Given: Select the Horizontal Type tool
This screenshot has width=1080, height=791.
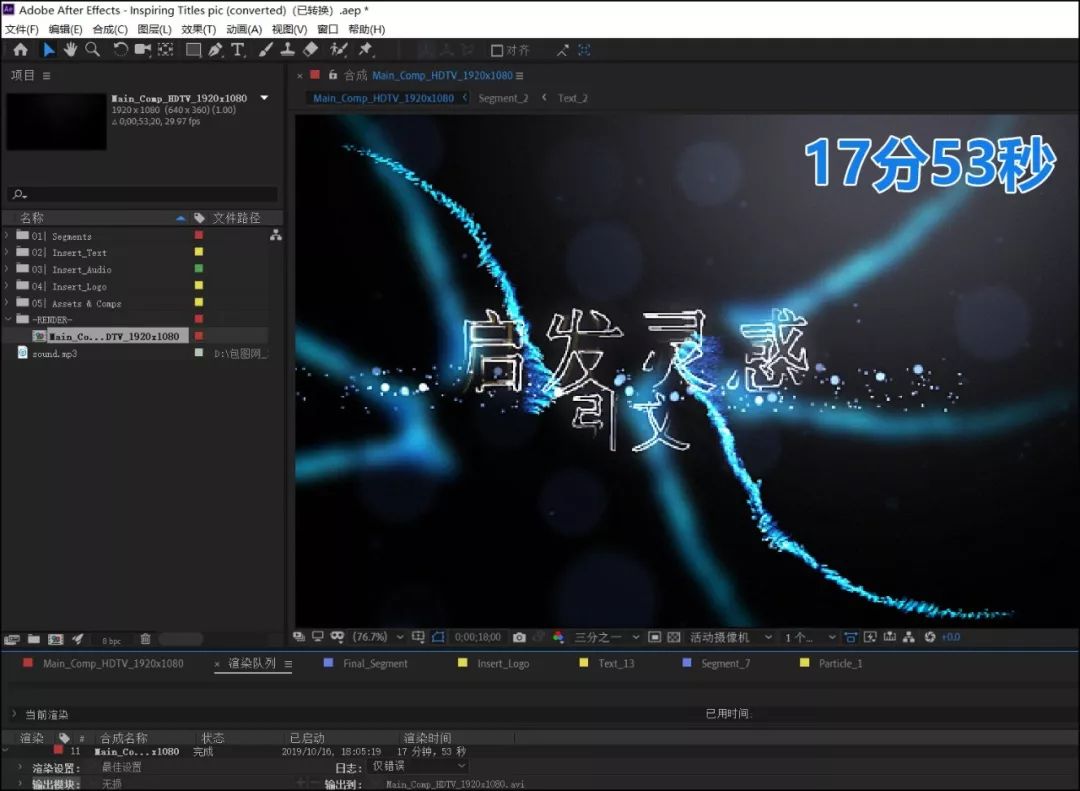Looking at the screenshot, I should 240,50.
